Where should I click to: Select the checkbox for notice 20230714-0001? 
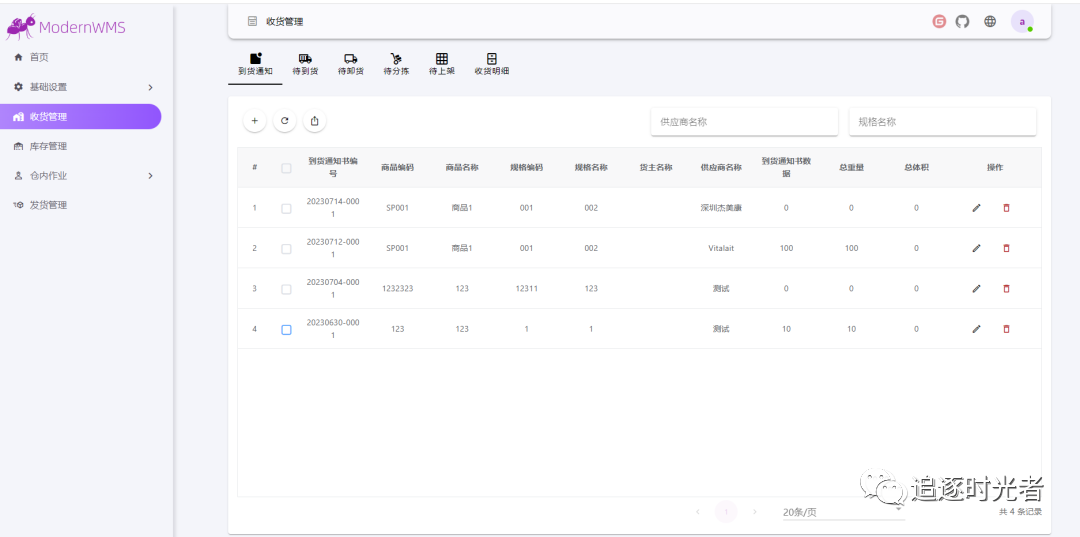click(x=286, y=208)
